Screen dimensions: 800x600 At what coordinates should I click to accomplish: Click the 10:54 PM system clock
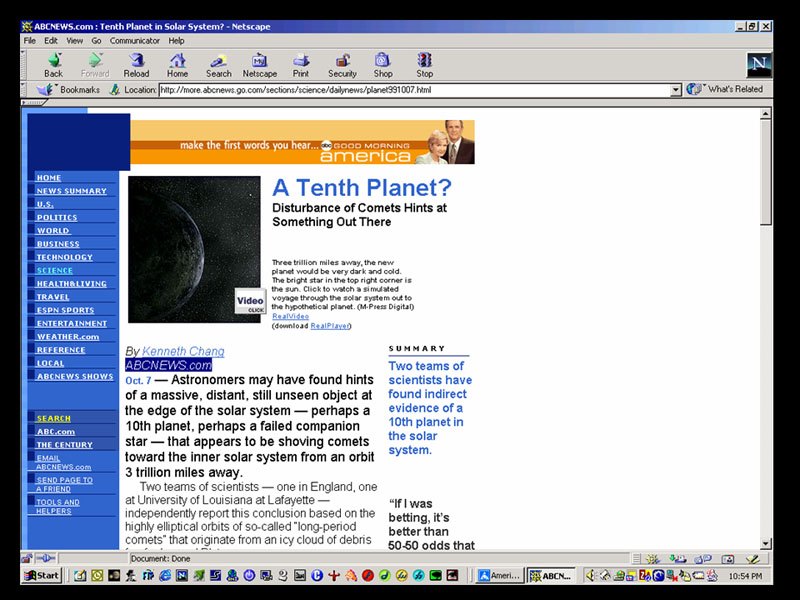click(745, 576)
